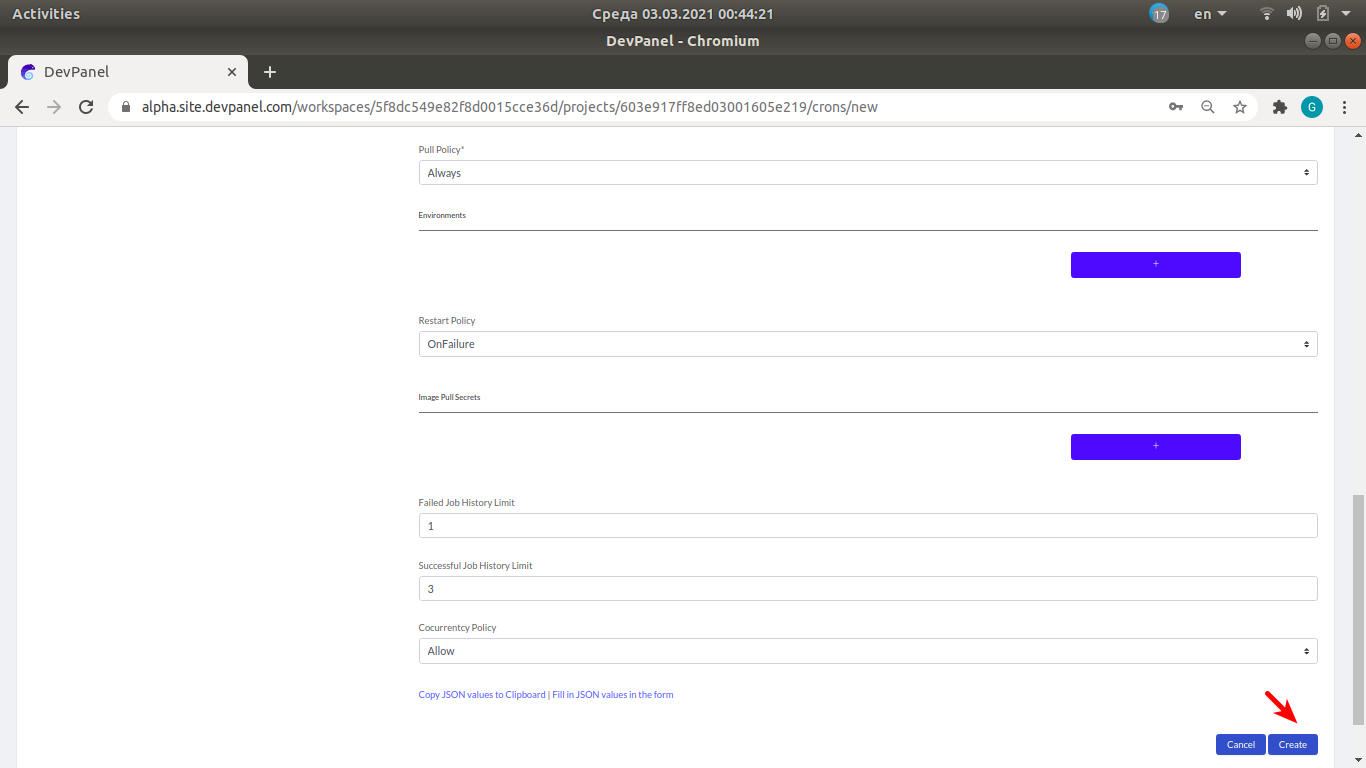
Task: Click Copy JSON values to Clipboard
Action: (x=482, y=694)
